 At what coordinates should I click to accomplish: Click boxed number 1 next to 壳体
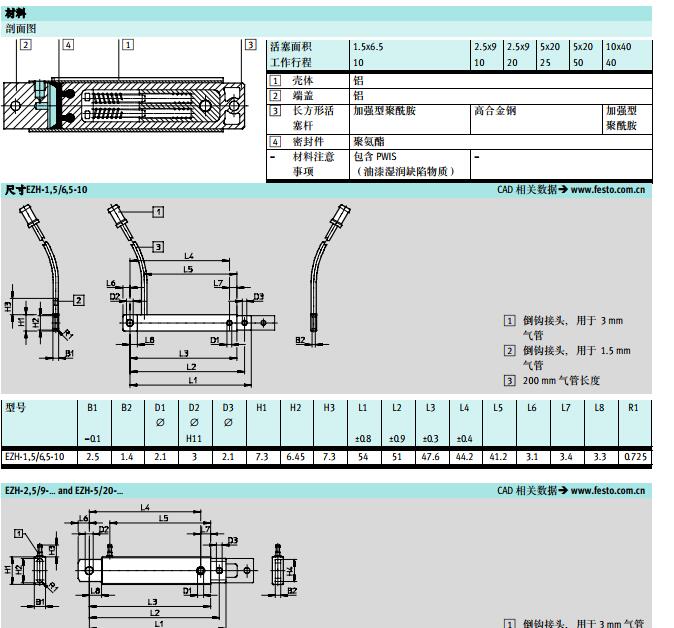(275, 80)
